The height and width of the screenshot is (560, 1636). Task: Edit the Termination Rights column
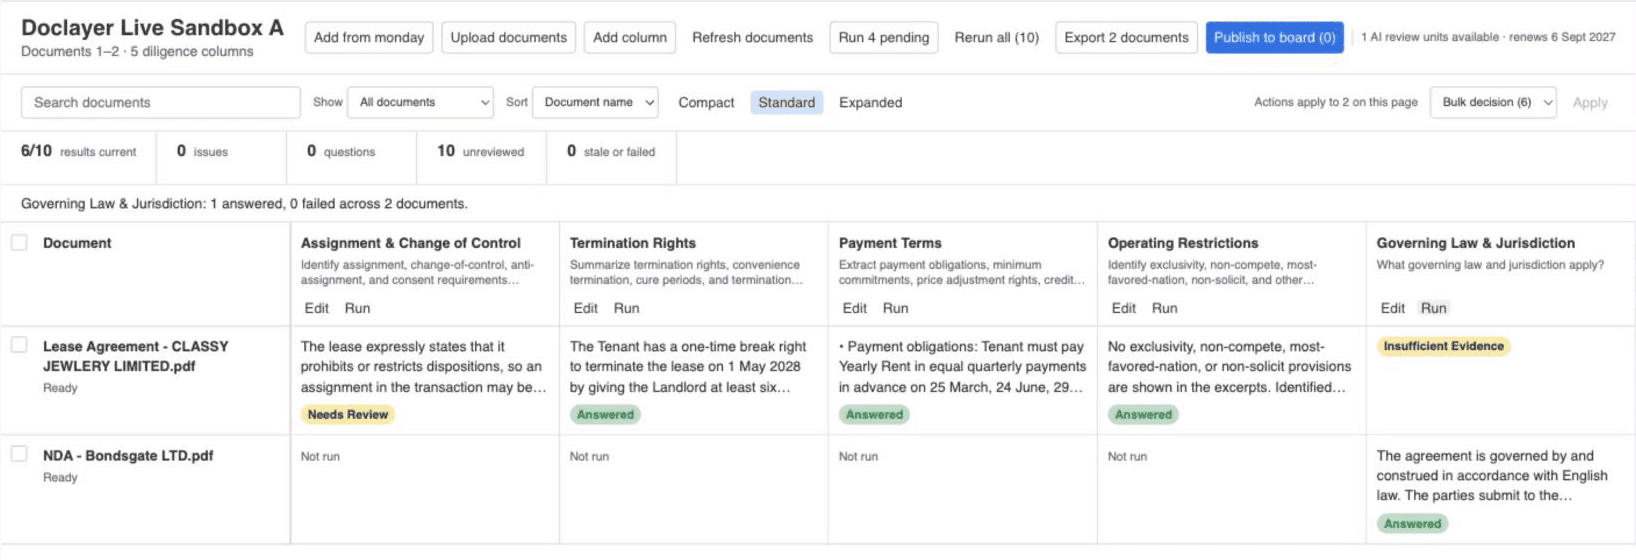[x=585, y=308]
